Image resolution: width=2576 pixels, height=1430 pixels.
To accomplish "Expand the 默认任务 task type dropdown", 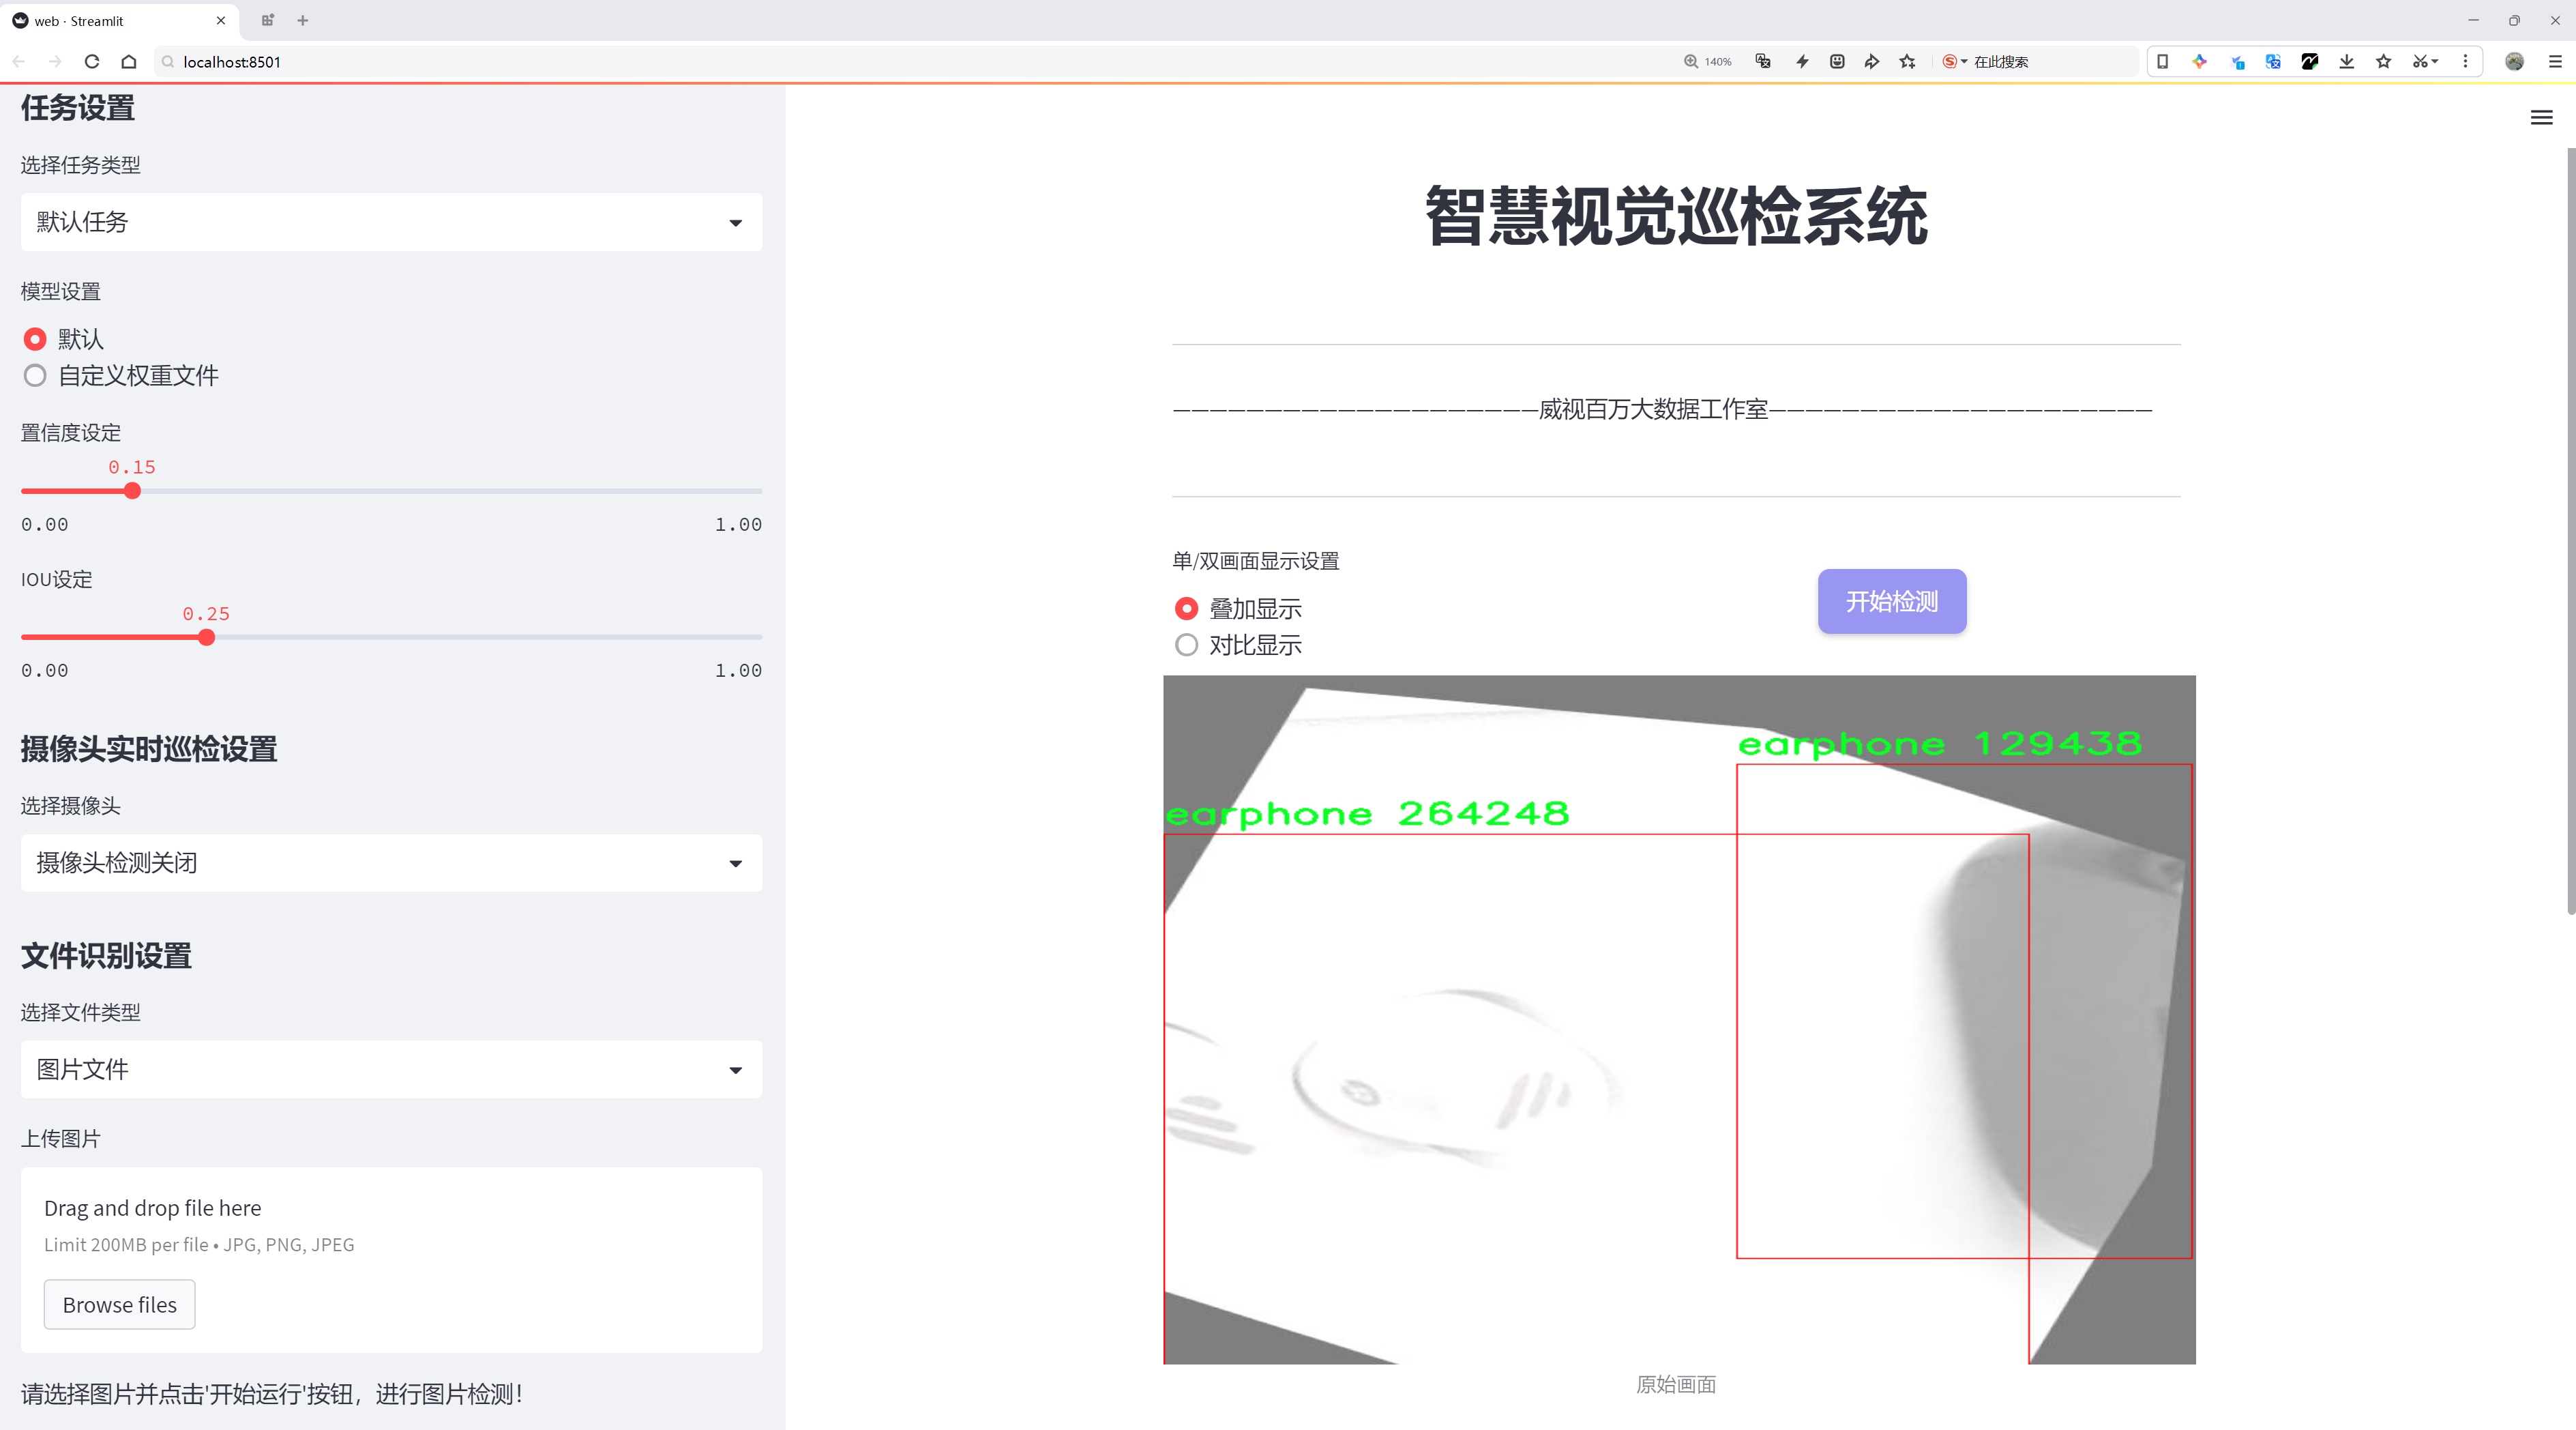I will (391, 222).
